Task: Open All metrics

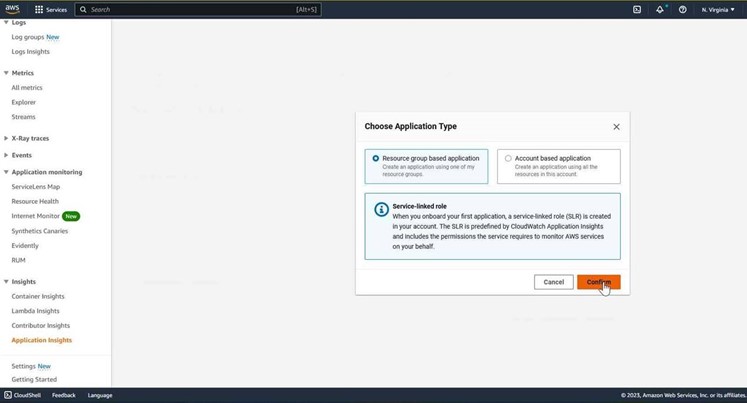Action: tap(27, 88)
